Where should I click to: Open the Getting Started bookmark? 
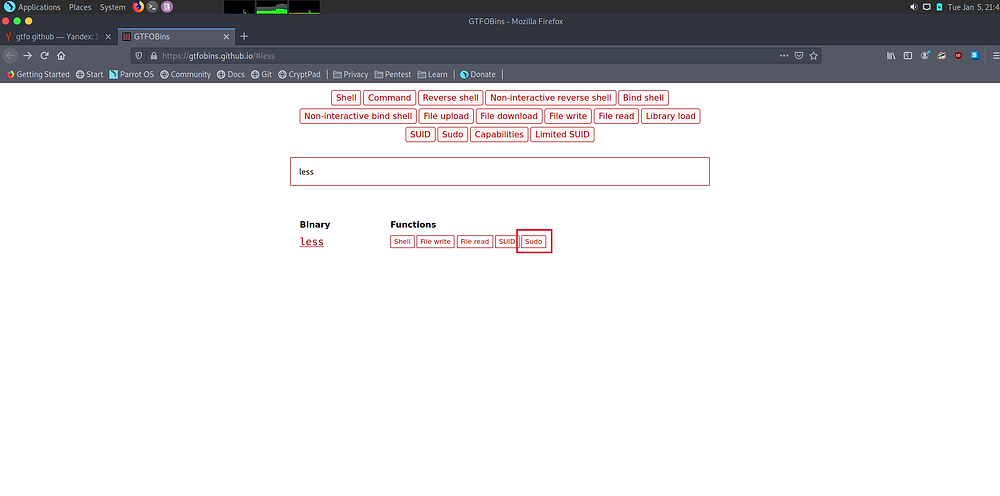(38, 75)
